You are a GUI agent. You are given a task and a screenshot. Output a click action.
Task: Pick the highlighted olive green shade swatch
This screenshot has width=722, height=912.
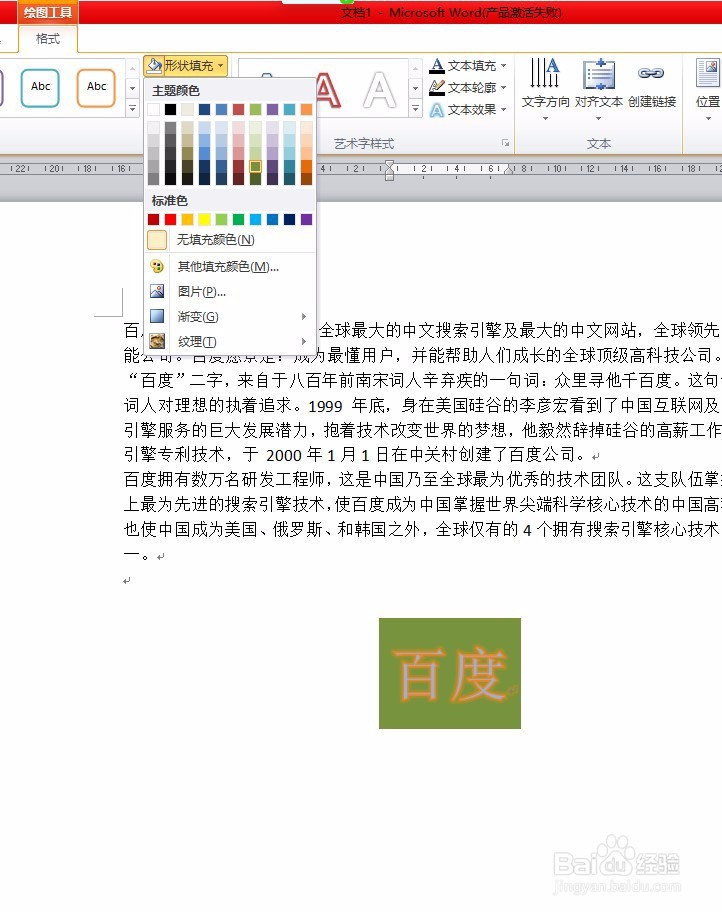point(255,166)
